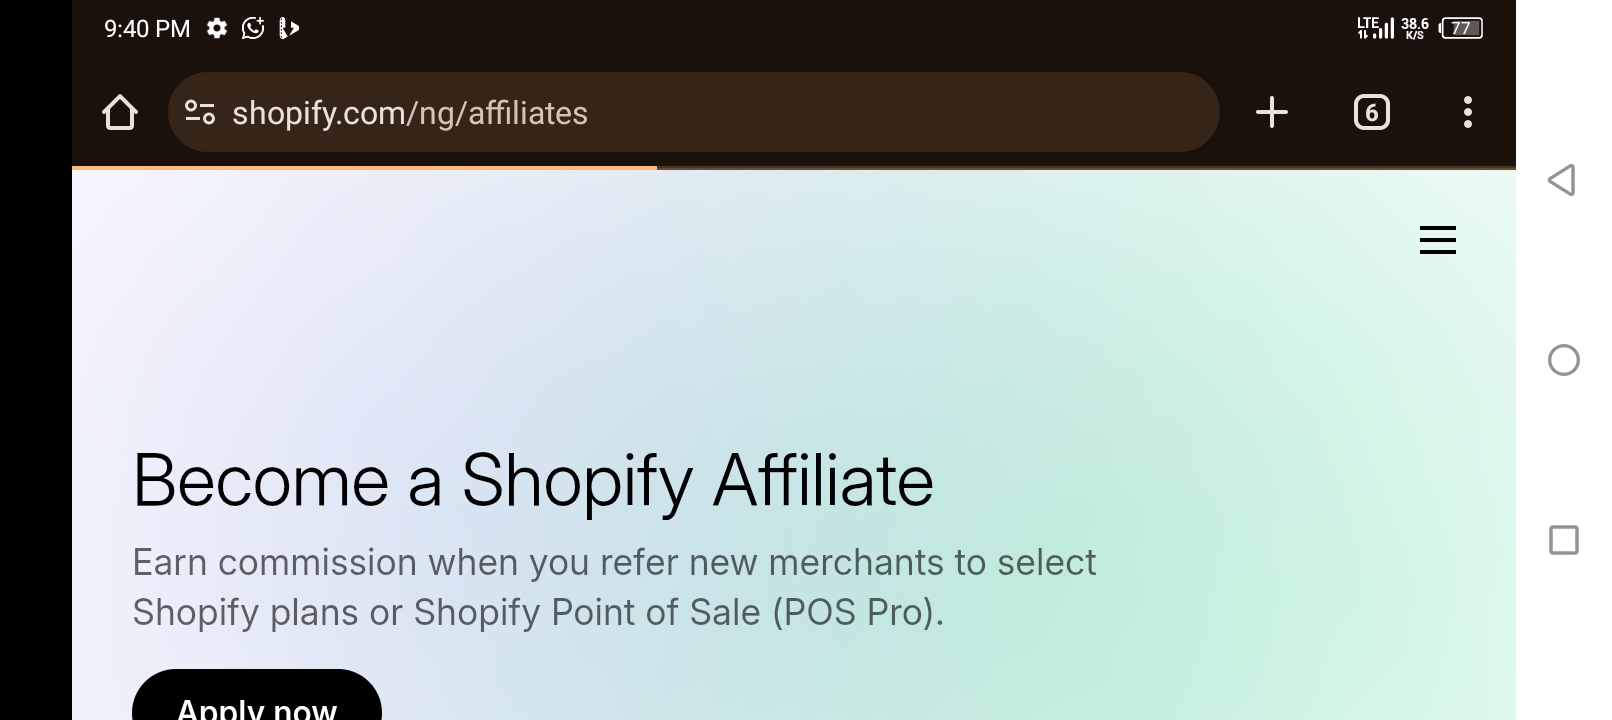Tap the WhatsApp notification icon in status bar
Screen dimensions: 1612x720
[253, 28]
